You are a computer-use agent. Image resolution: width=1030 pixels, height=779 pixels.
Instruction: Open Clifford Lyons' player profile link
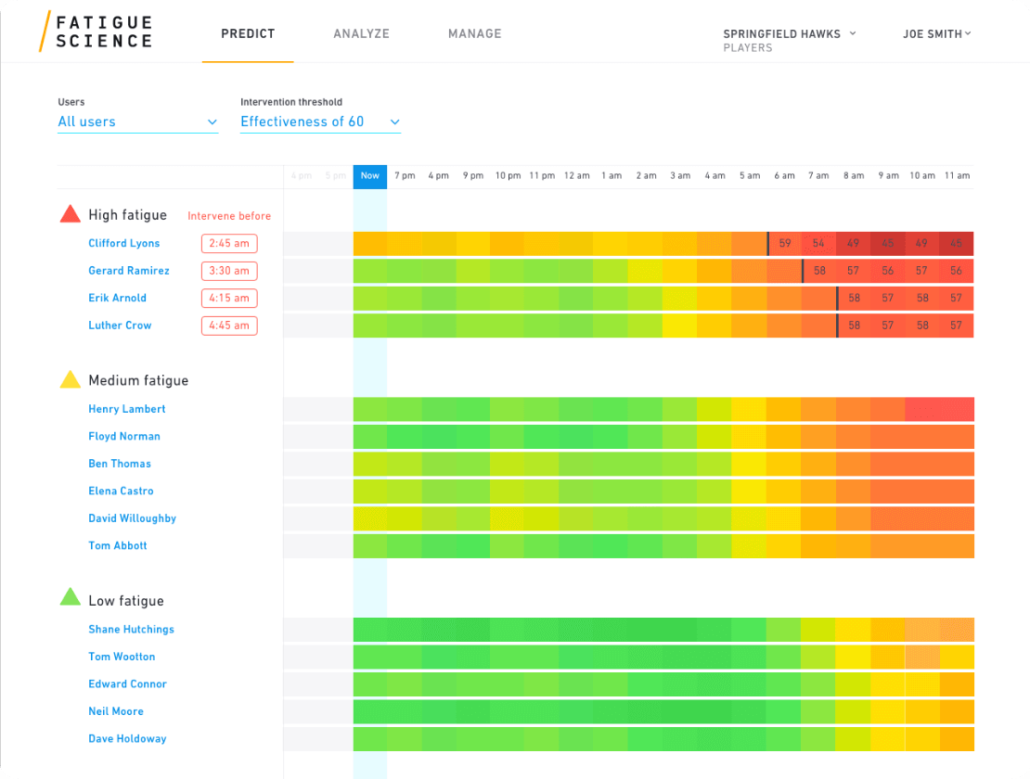123,243
